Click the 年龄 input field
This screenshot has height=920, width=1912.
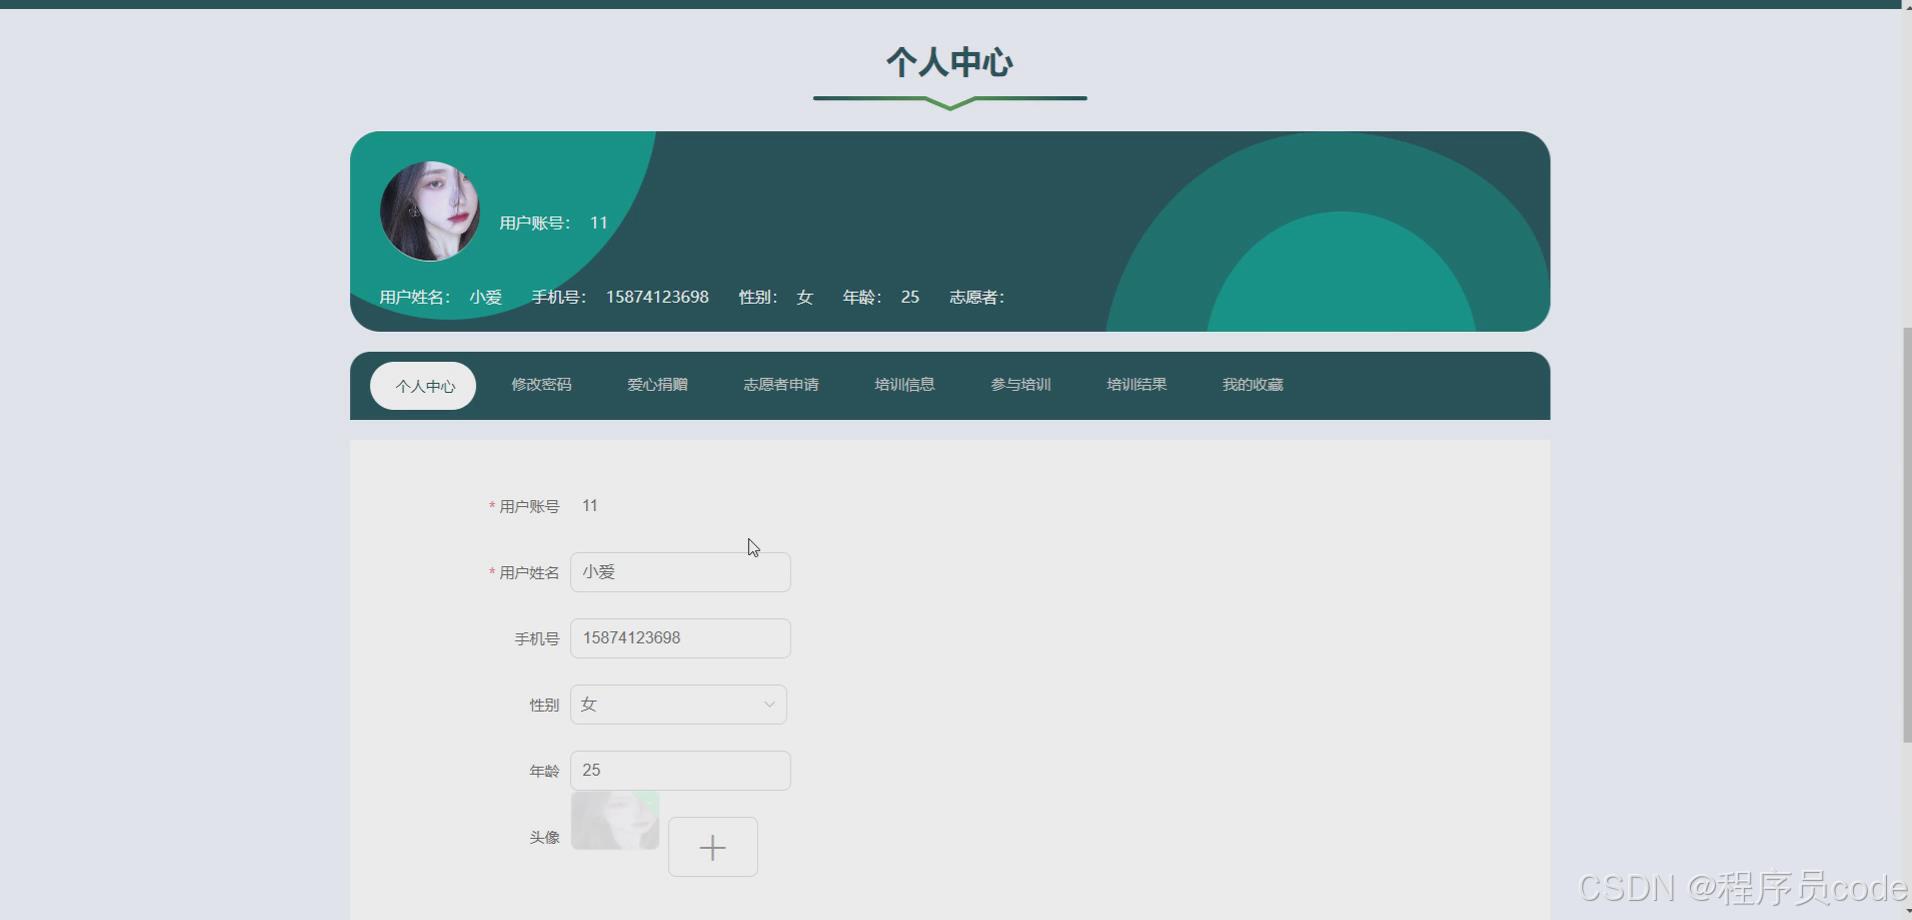coord(680,770)
